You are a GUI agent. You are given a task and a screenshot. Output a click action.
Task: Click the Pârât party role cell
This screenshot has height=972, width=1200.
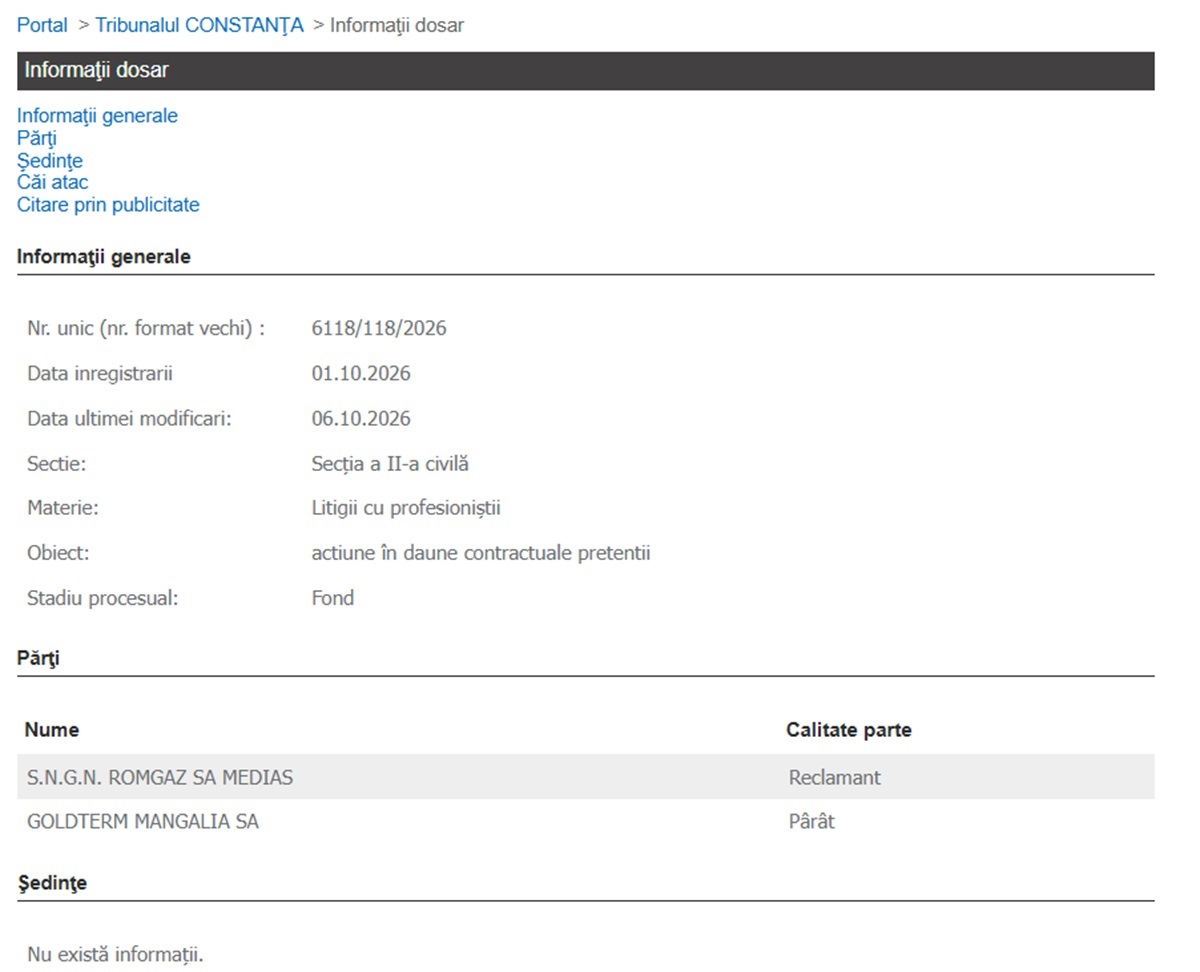[x=812, y=822]
